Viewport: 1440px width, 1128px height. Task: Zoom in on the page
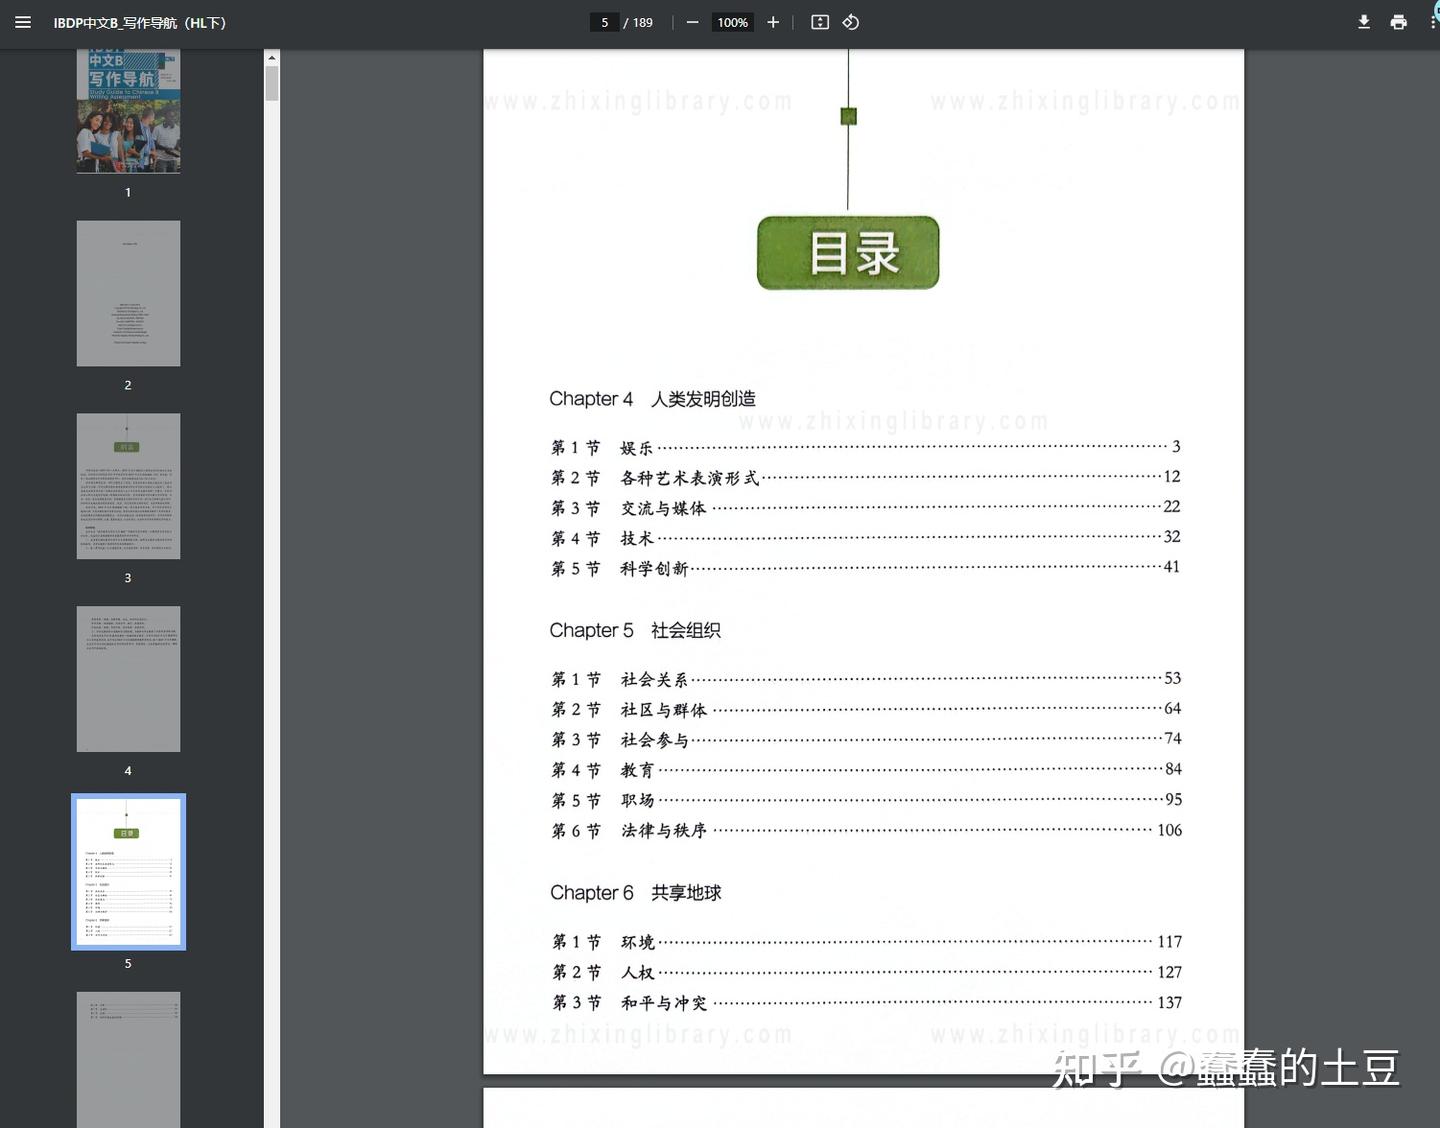[x=772, y=21]
